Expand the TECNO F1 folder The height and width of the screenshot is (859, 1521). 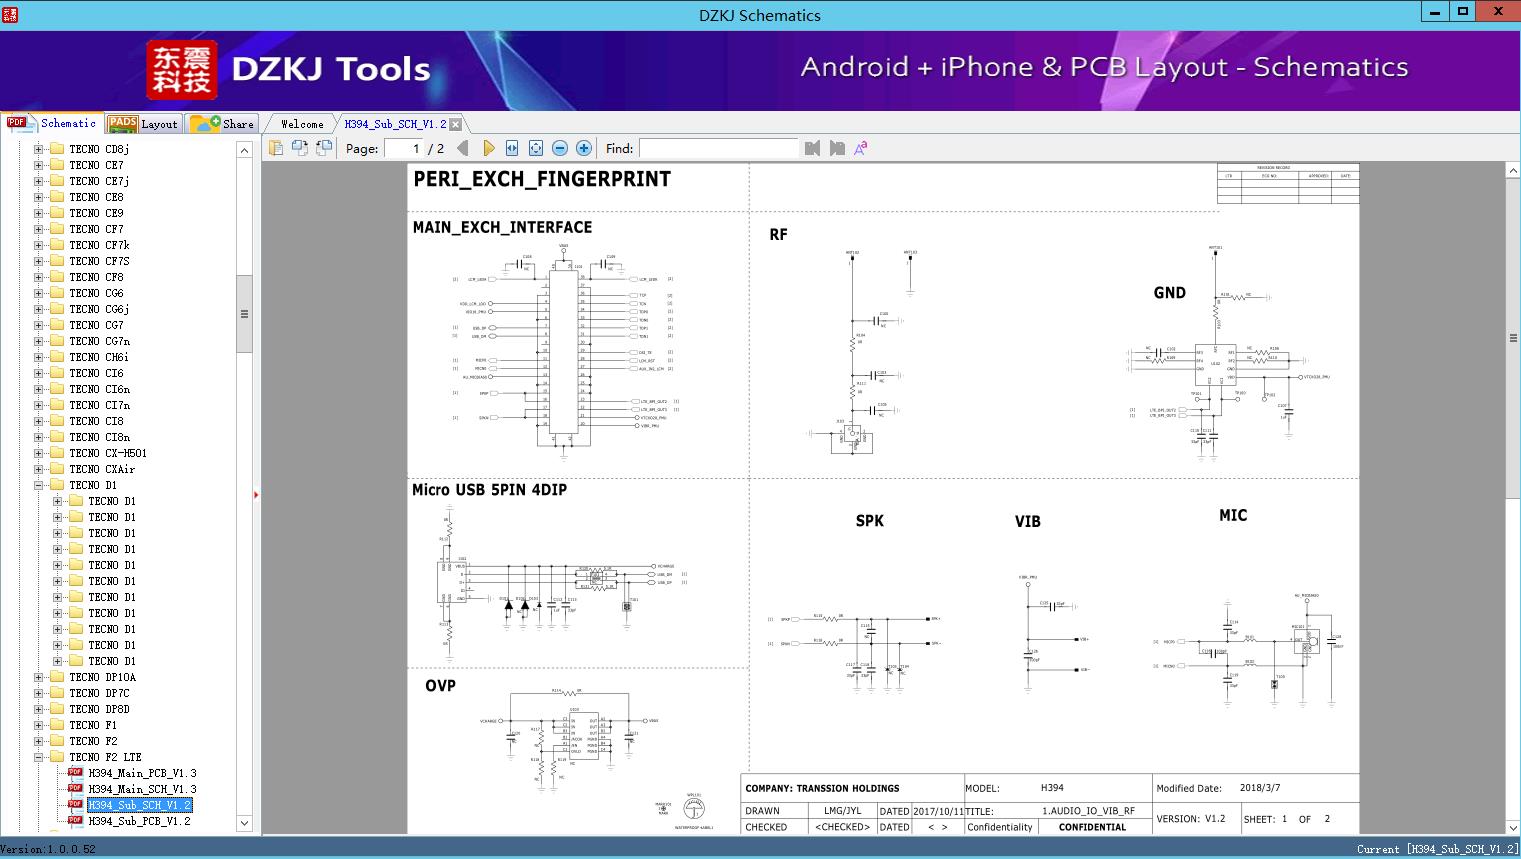point(38,725)
